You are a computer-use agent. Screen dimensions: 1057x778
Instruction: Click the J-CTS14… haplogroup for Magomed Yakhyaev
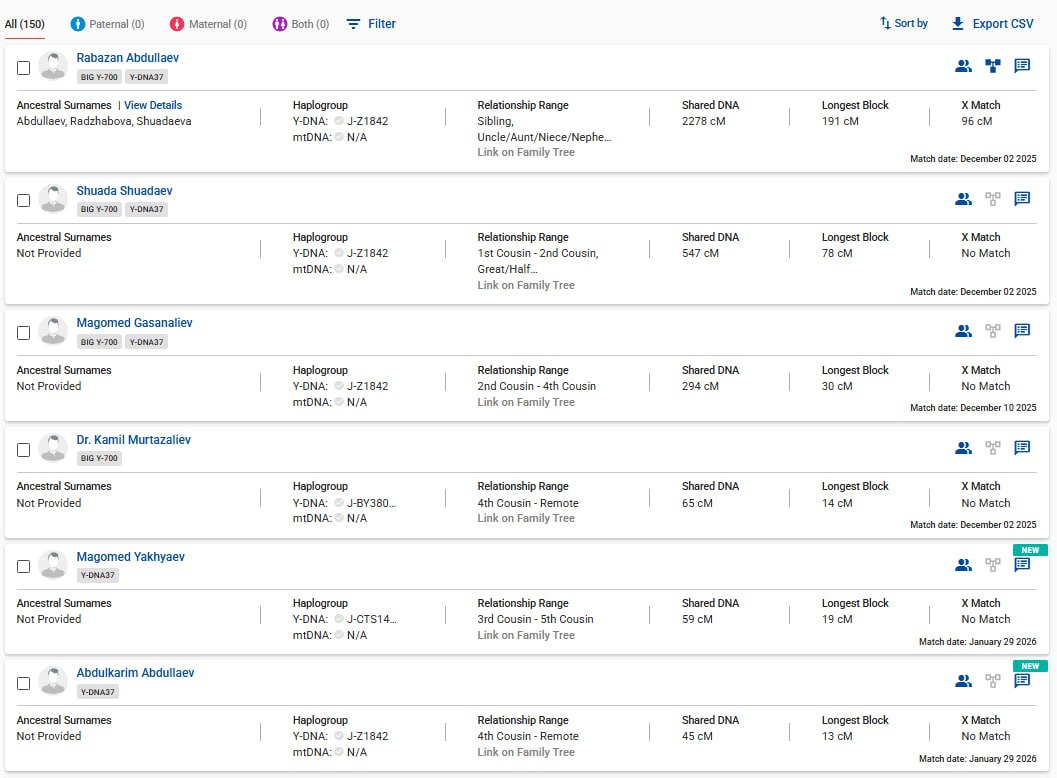point(371,620)
